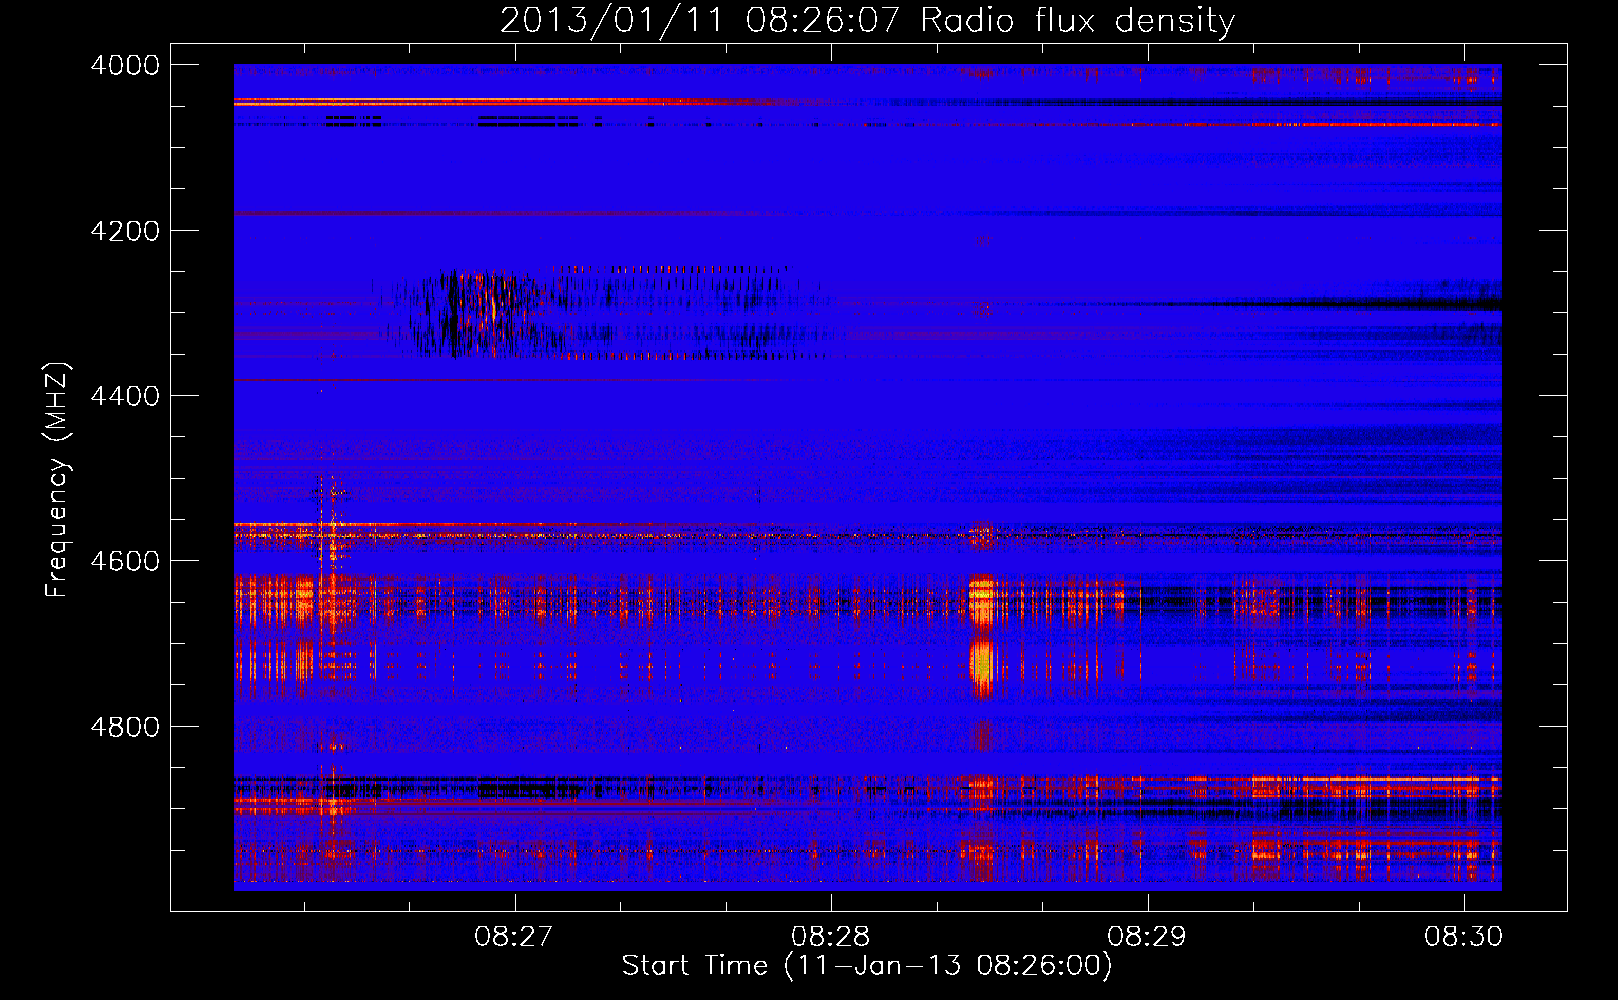Click the 08:30 time tick label
This screenshot has height=1000, width=1618.
1464,936
